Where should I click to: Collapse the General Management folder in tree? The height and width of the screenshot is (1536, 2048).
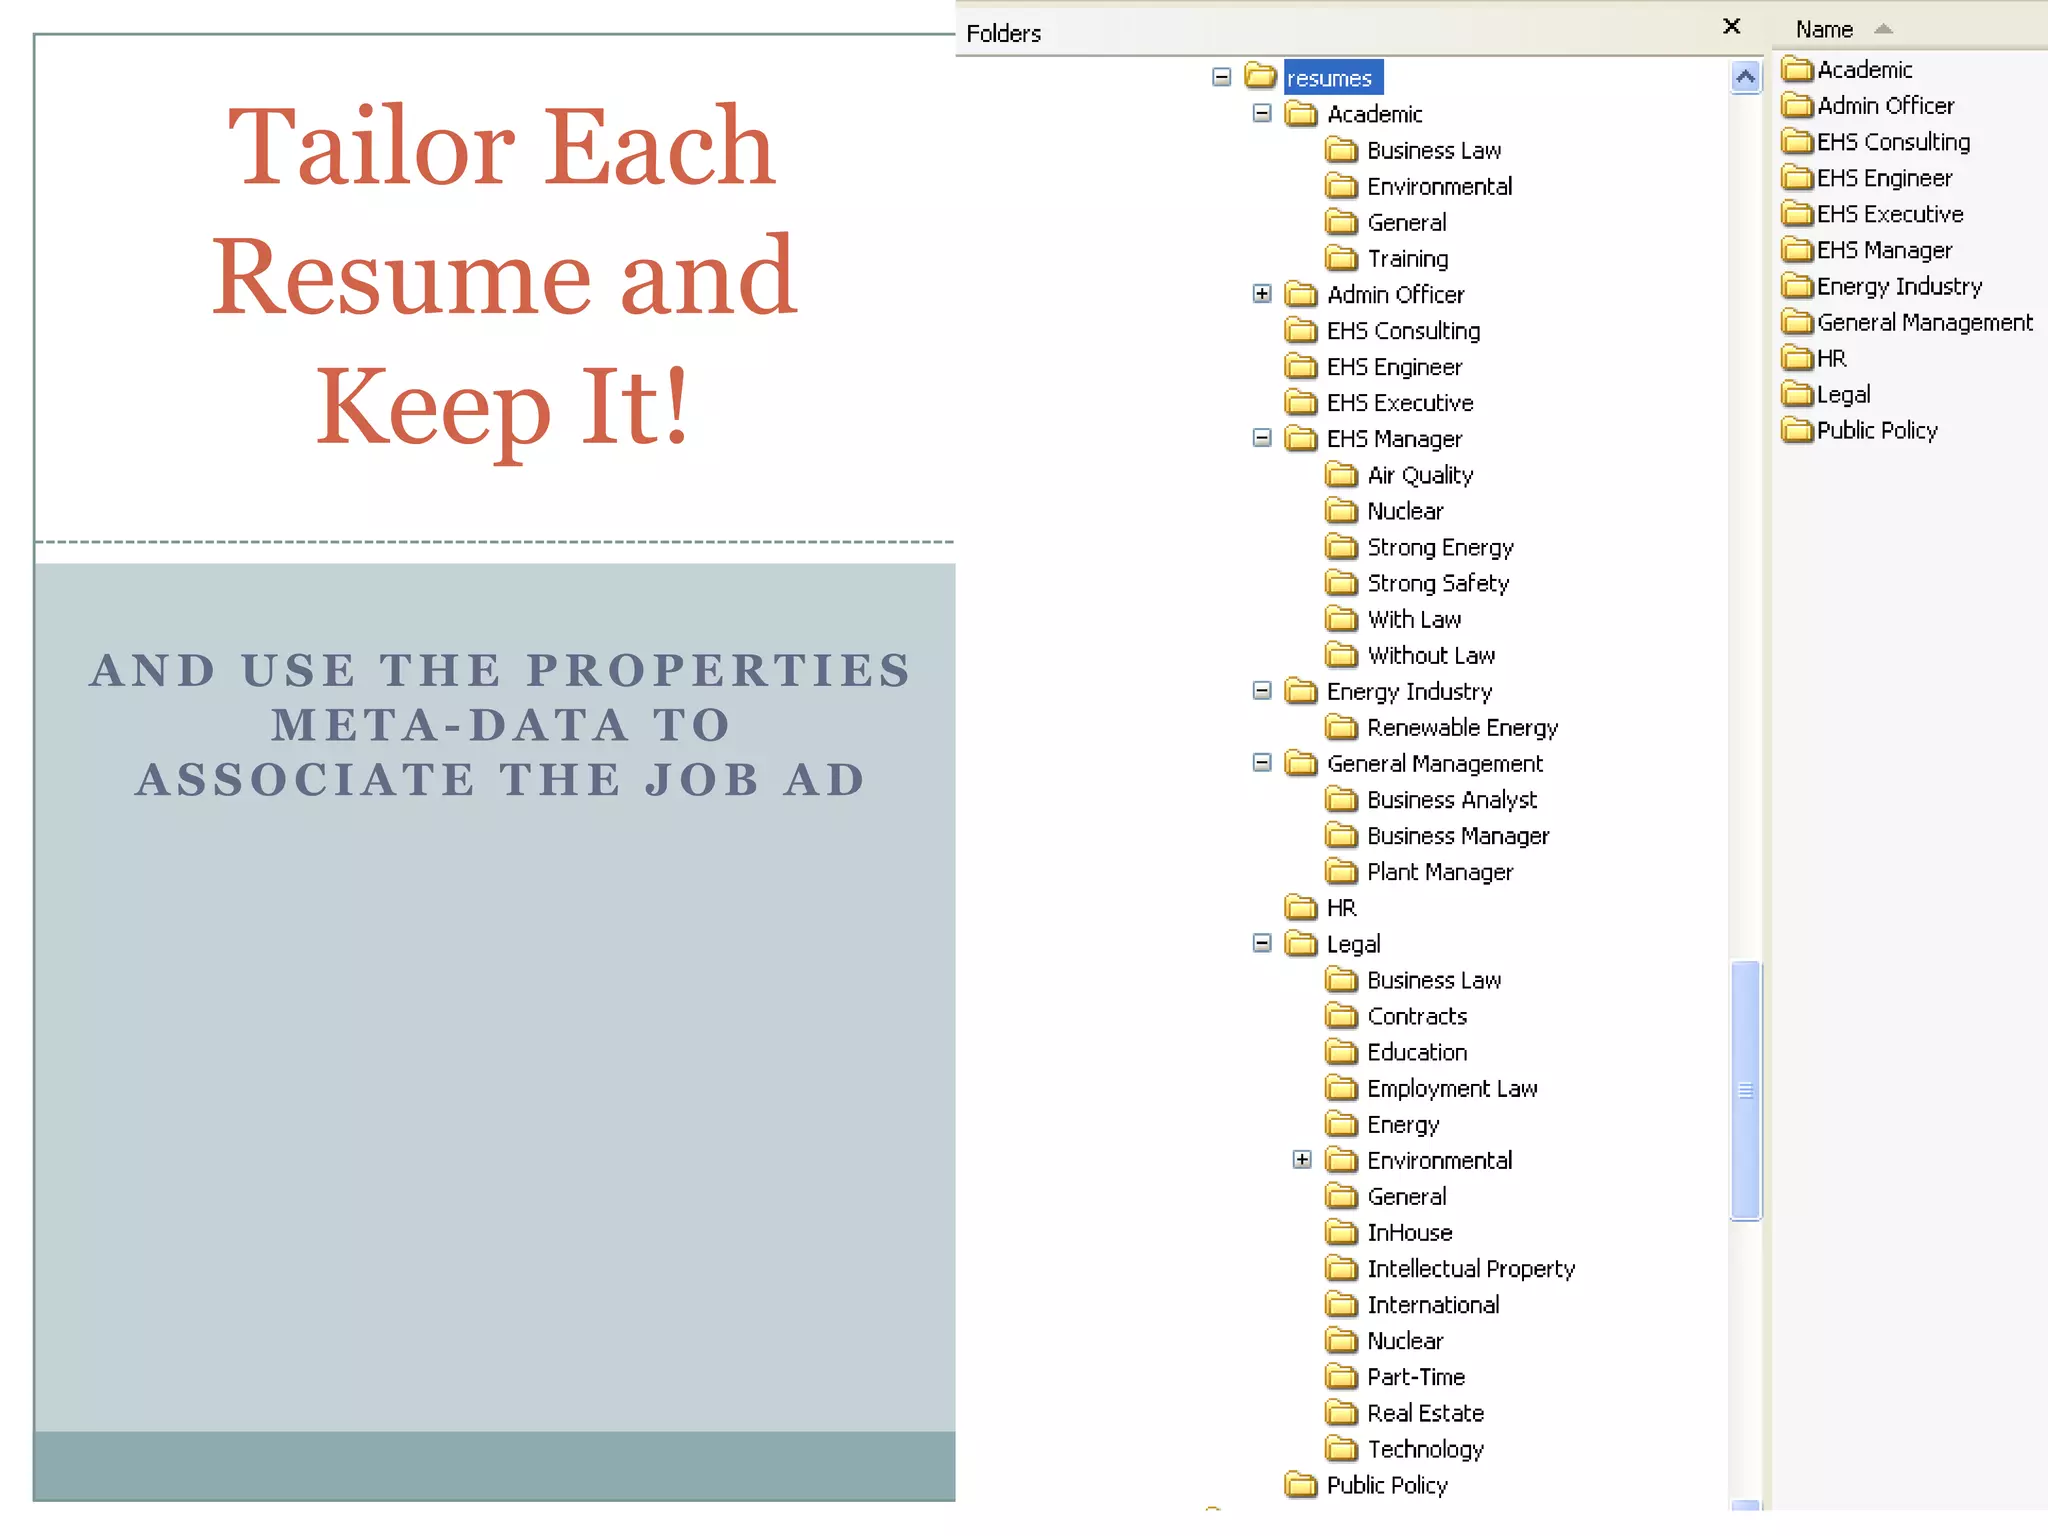(x=1262, y=763)
